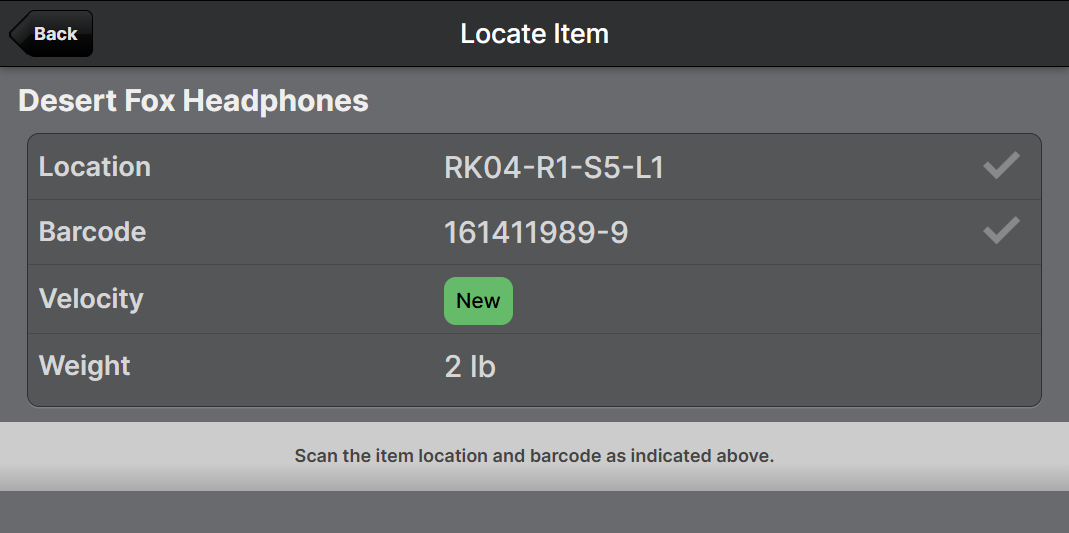
Task: Click the Location row checkmark icon
Action: [x=1000, y=166]
